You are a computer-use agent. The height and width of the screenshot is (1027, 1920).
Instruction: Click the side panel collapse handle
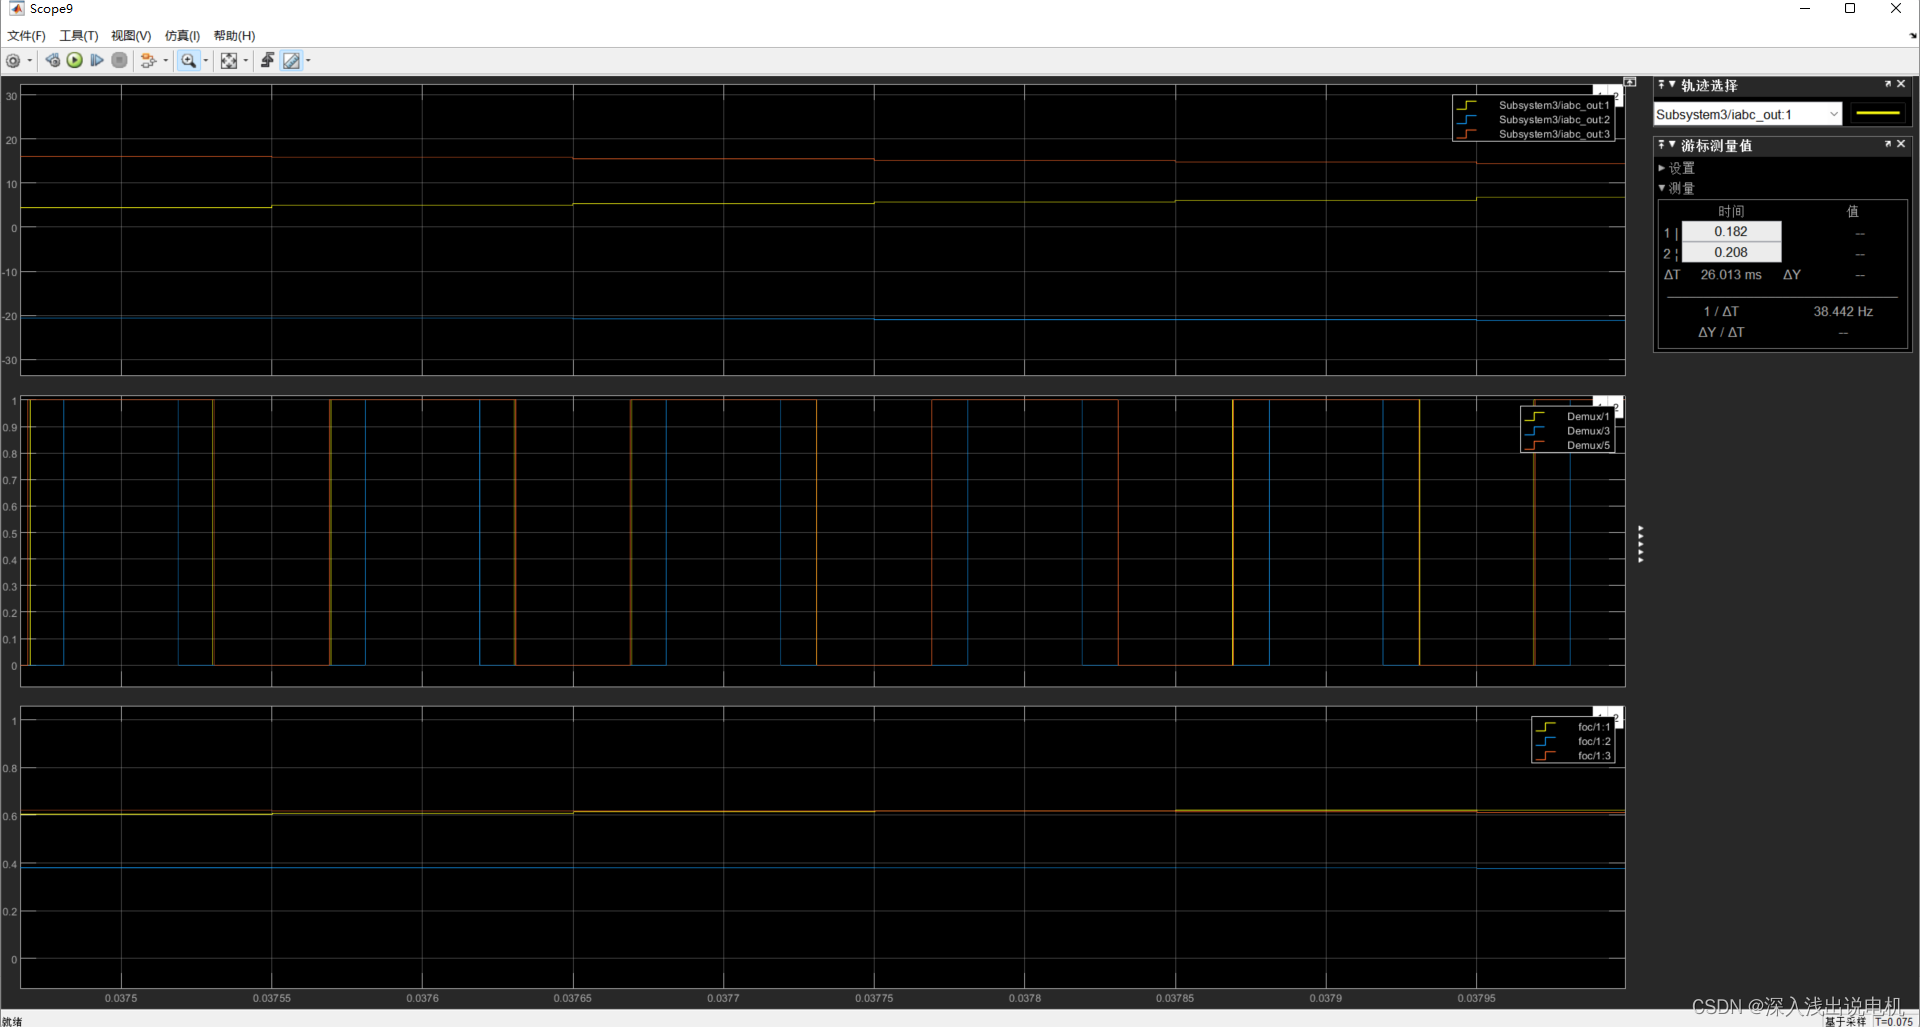click(1640, 544)
